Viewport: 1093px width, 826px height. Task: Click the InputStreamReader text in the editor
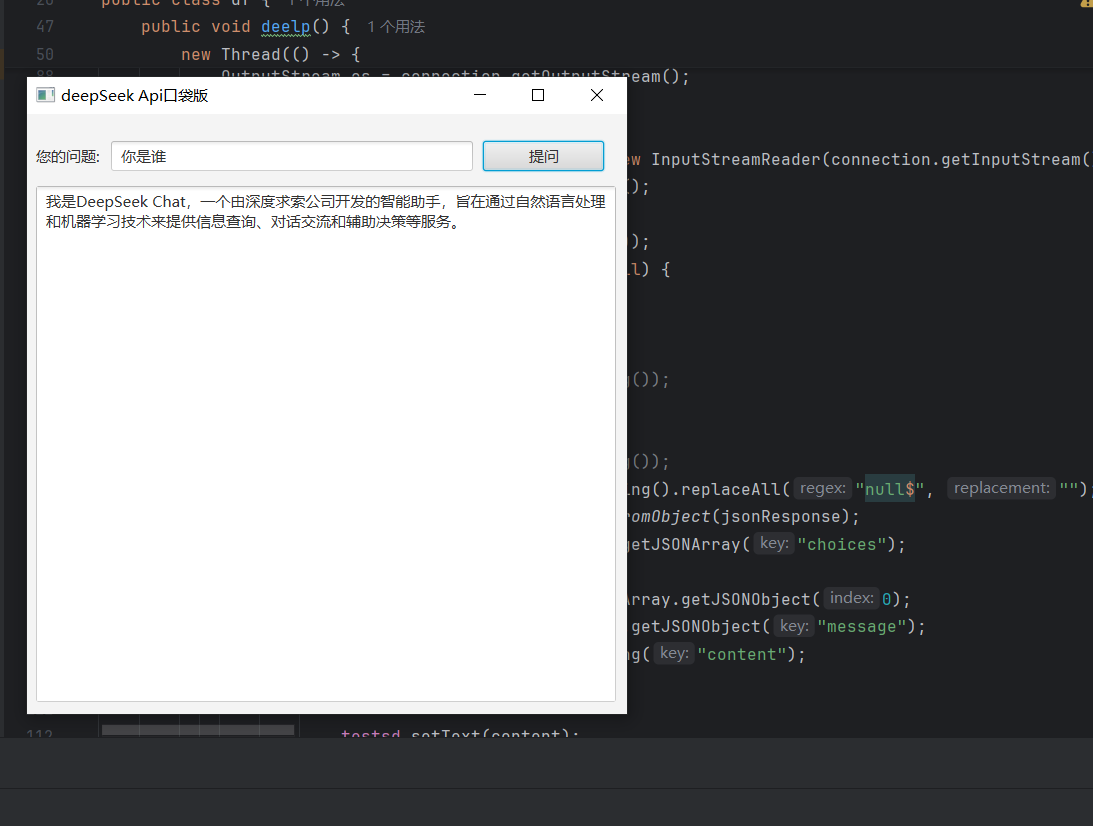point(735,160)
